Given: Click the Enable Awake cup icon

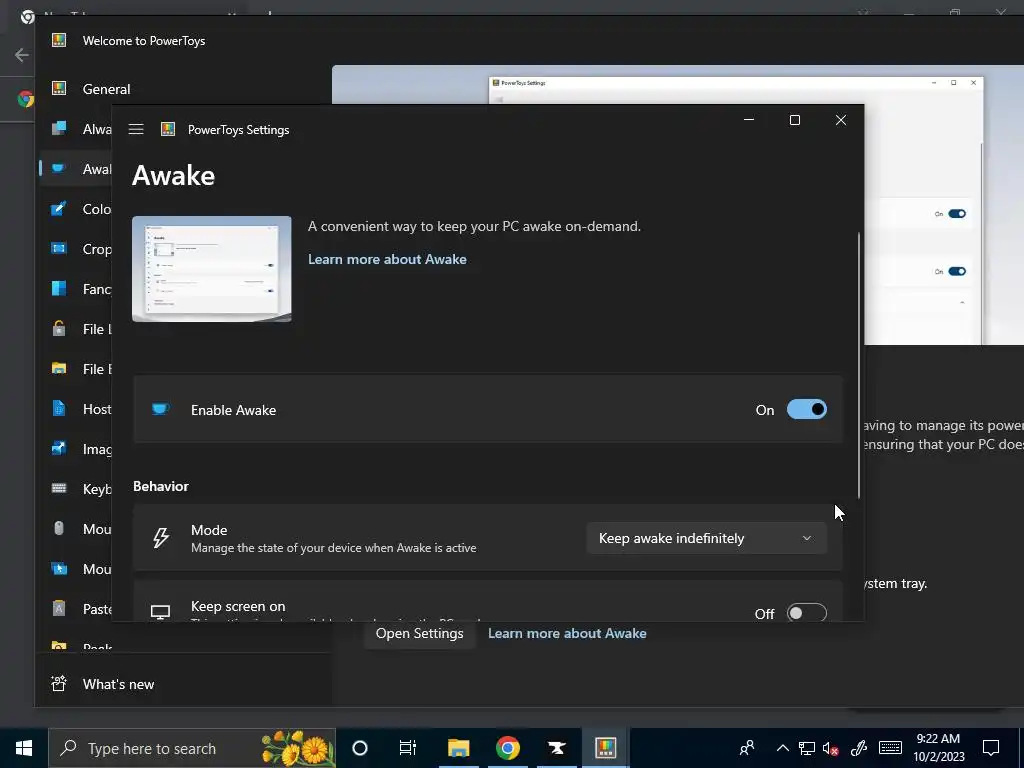Looking at the screenshot, I should click(x=160, y=409).
